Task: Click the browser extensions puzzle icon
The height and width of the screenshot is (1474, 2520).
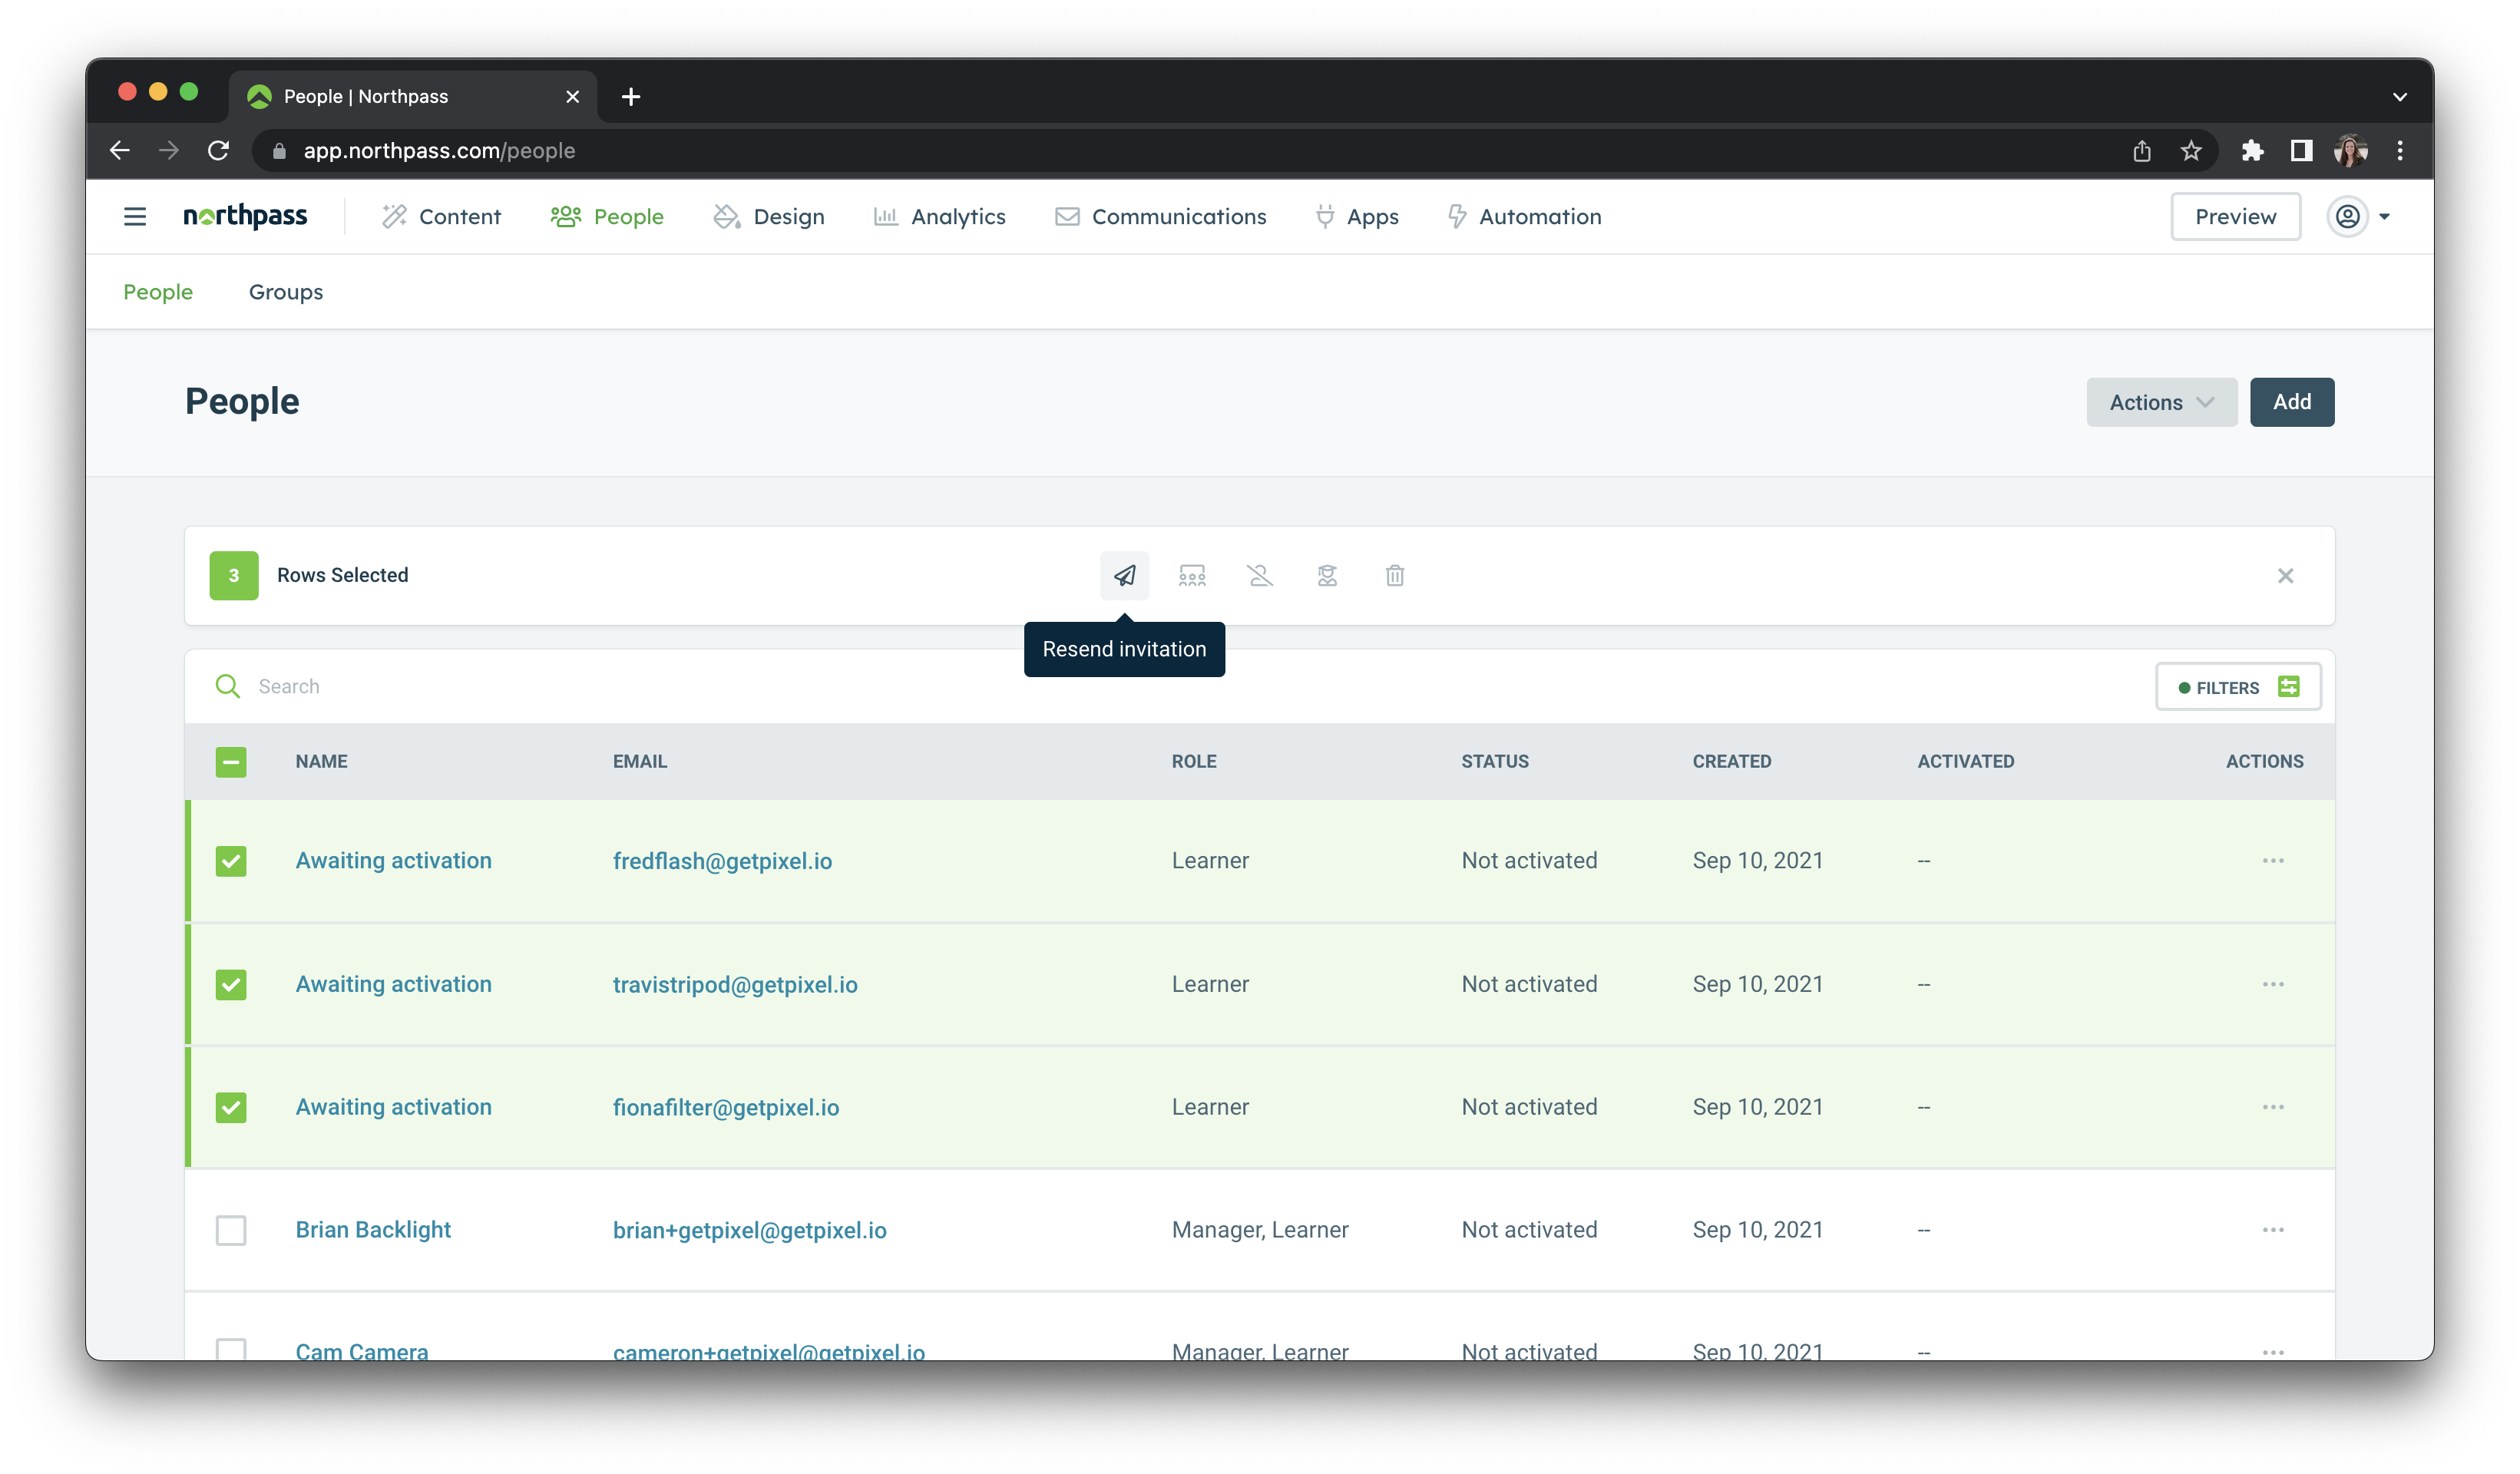Action: 2252,150
